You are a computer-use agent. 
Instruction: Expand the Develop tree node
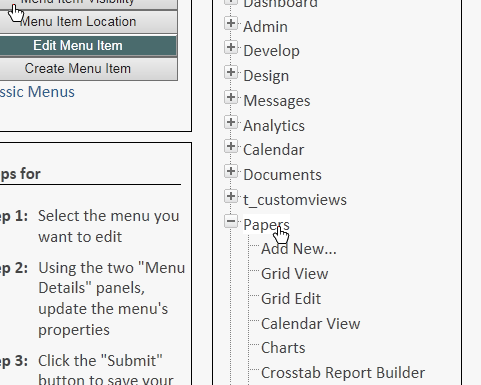coord(231,47)
